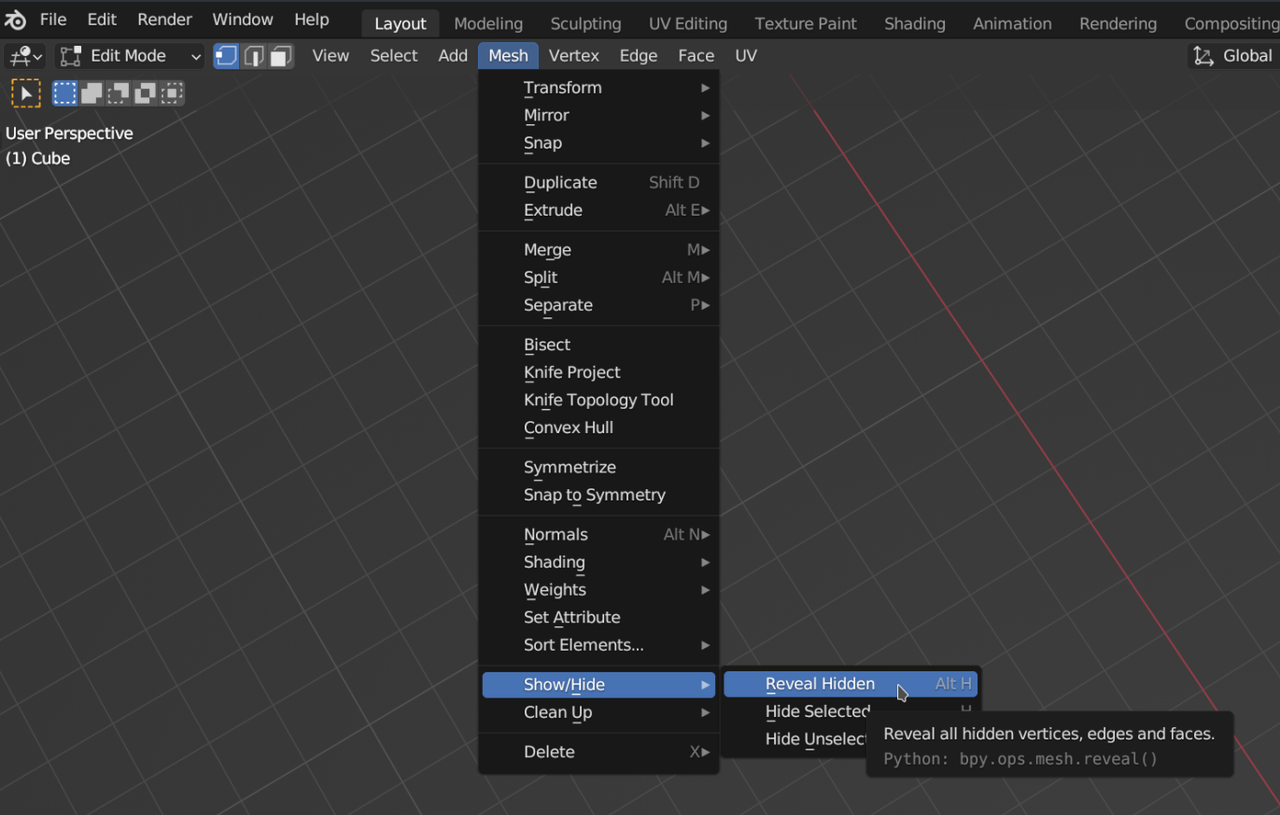This screenshot has width=1280, height=815.
Task: Choose the intersect selection mode icon
Action: (173, 94)
